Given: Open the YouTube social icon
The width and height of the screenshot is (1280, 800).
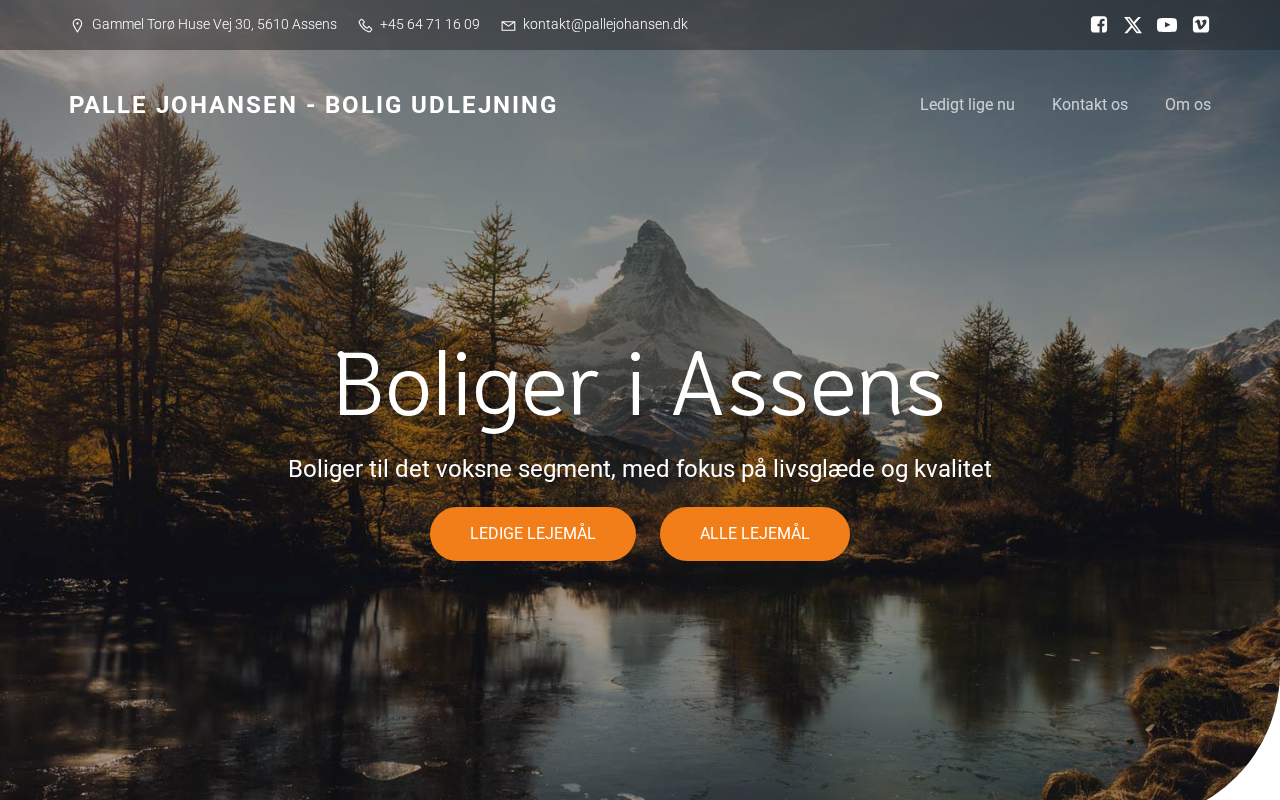Looking at the screenshot, I should (x=1167, y=25).
